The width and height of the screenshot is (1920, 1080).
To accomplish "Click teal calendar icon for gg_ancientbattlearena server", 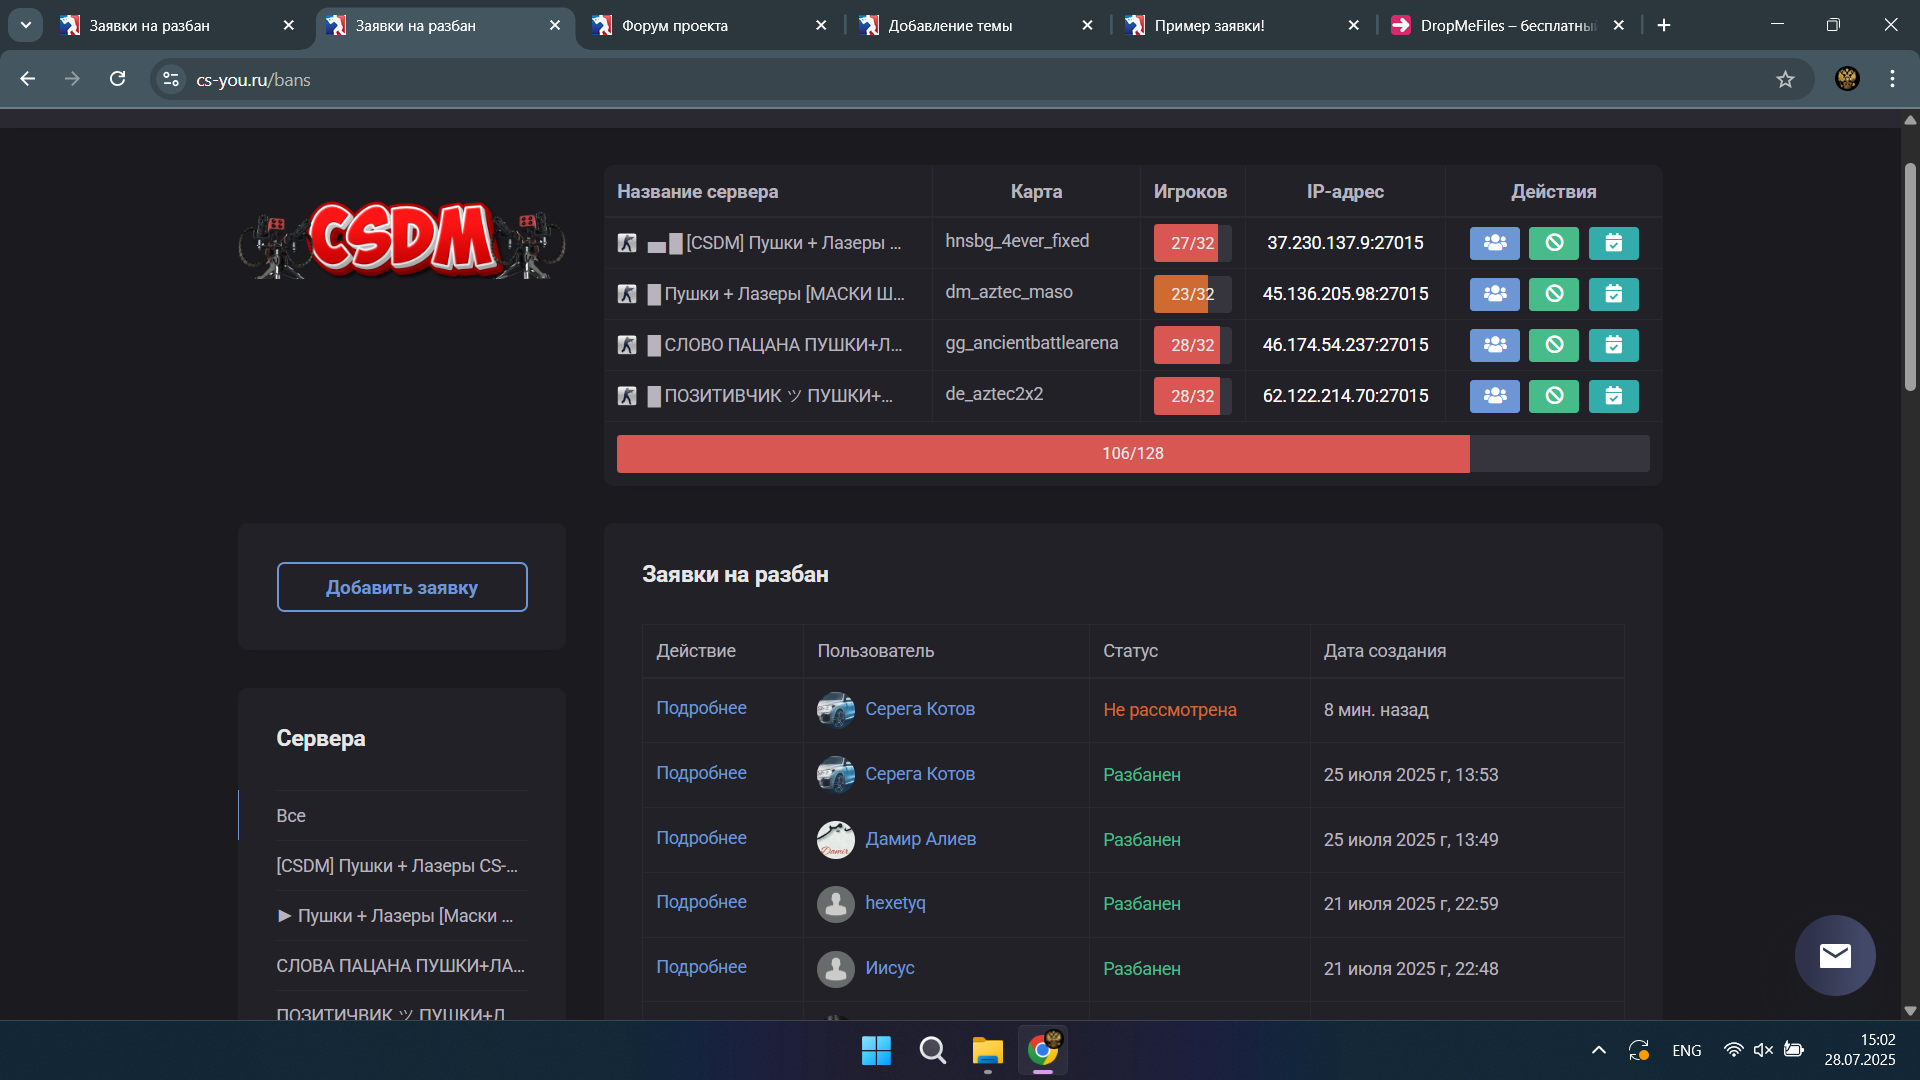I will click(1613, 345).
